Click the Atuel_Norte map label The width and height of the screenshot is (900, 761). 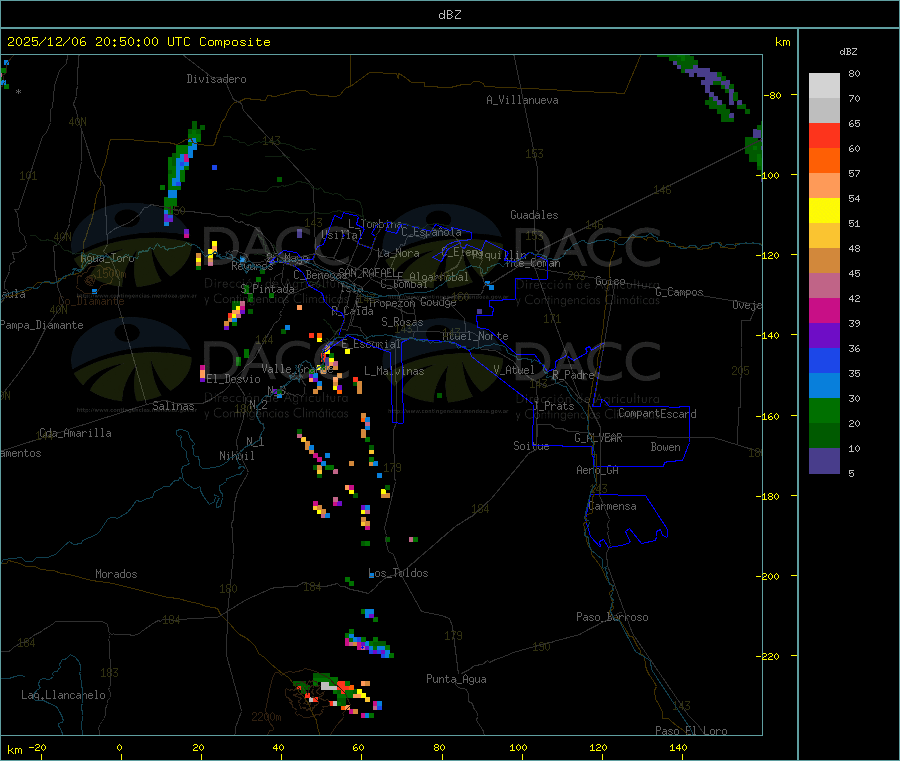point(475,336)
